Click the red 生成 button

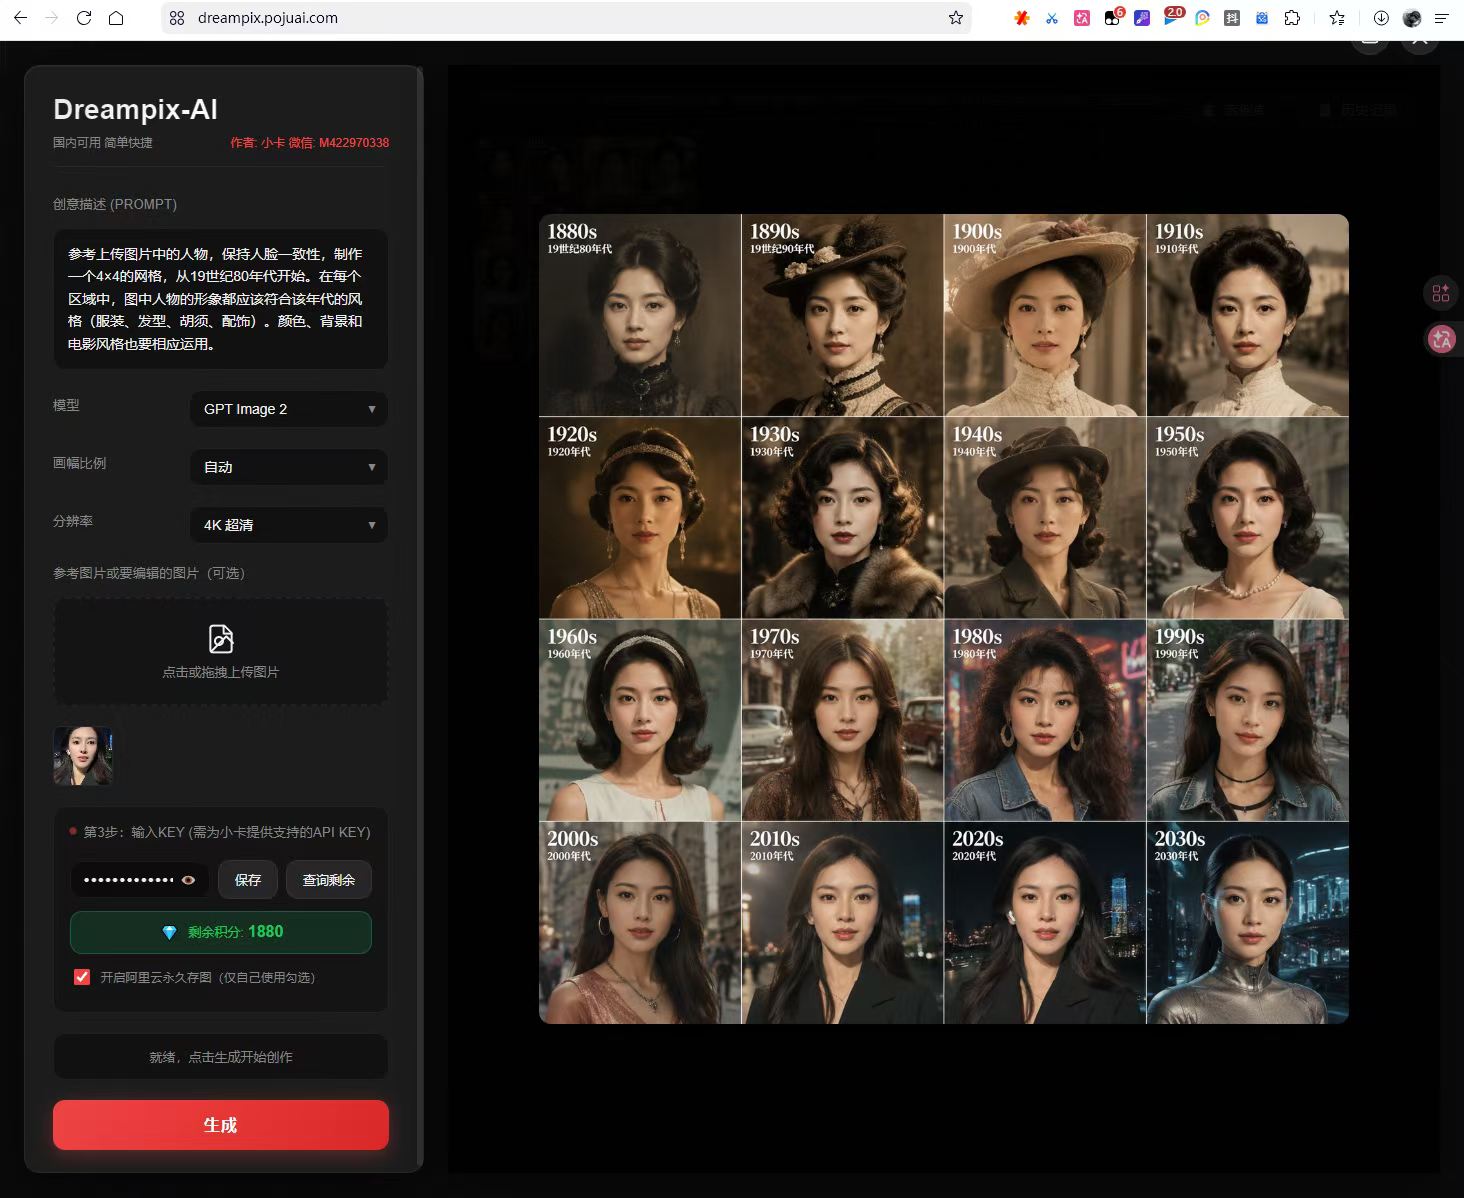[221, 1125]
